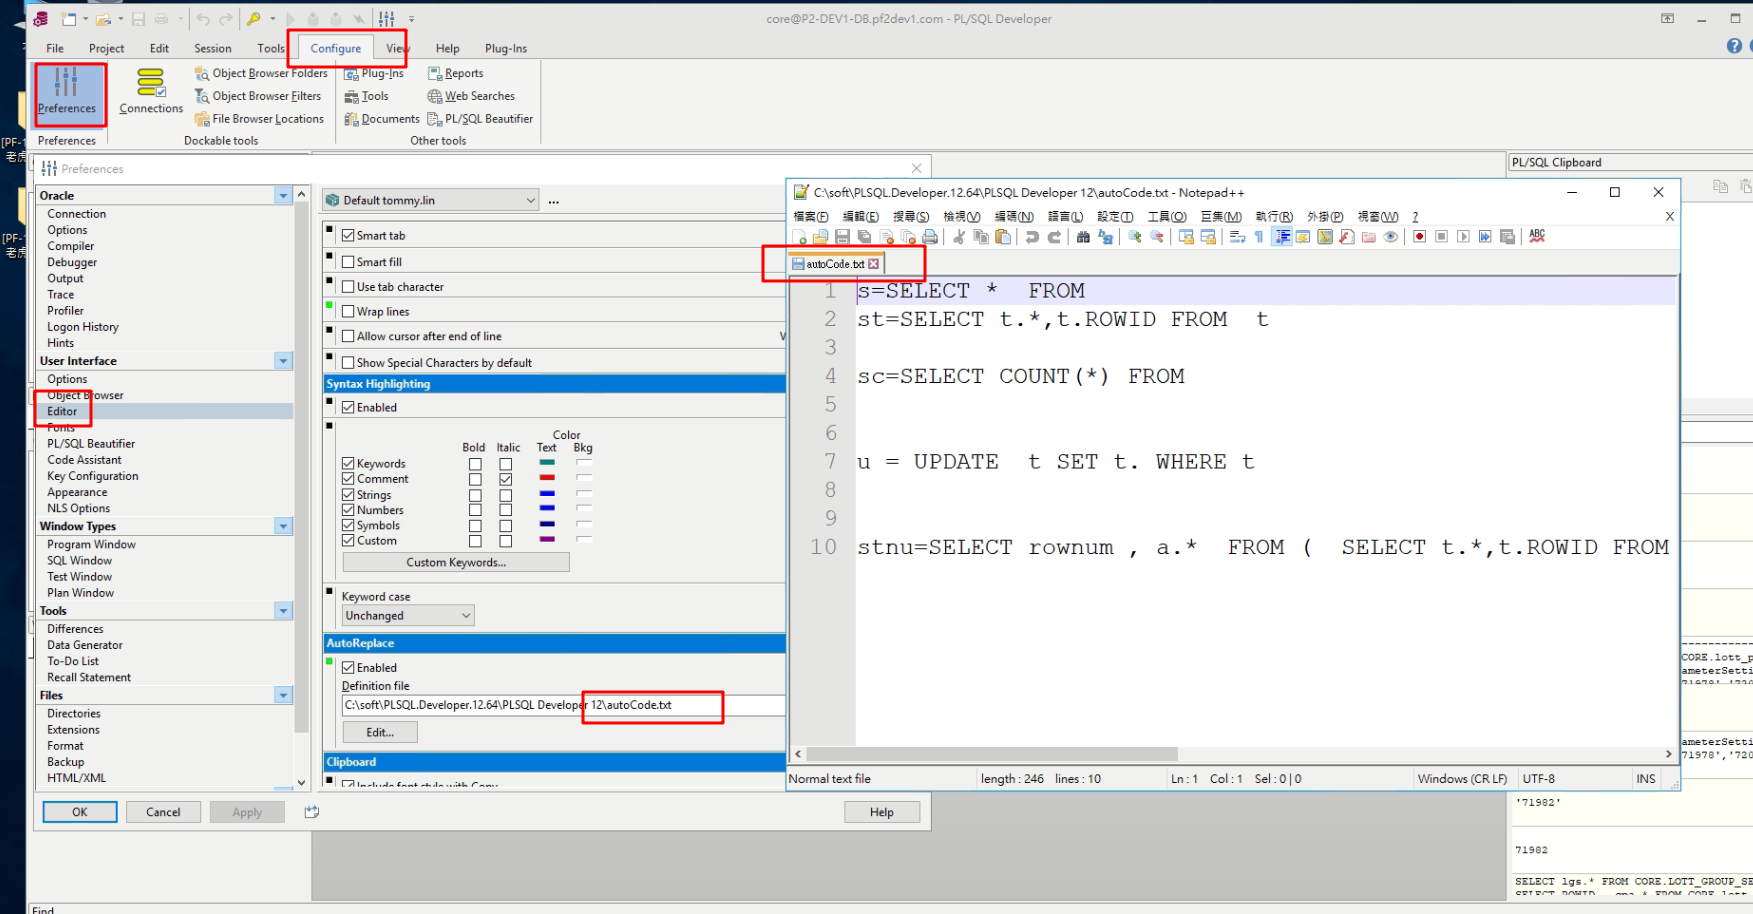Click the Custom purple text color swatch
1753x914 pixels.
point(547,540)
